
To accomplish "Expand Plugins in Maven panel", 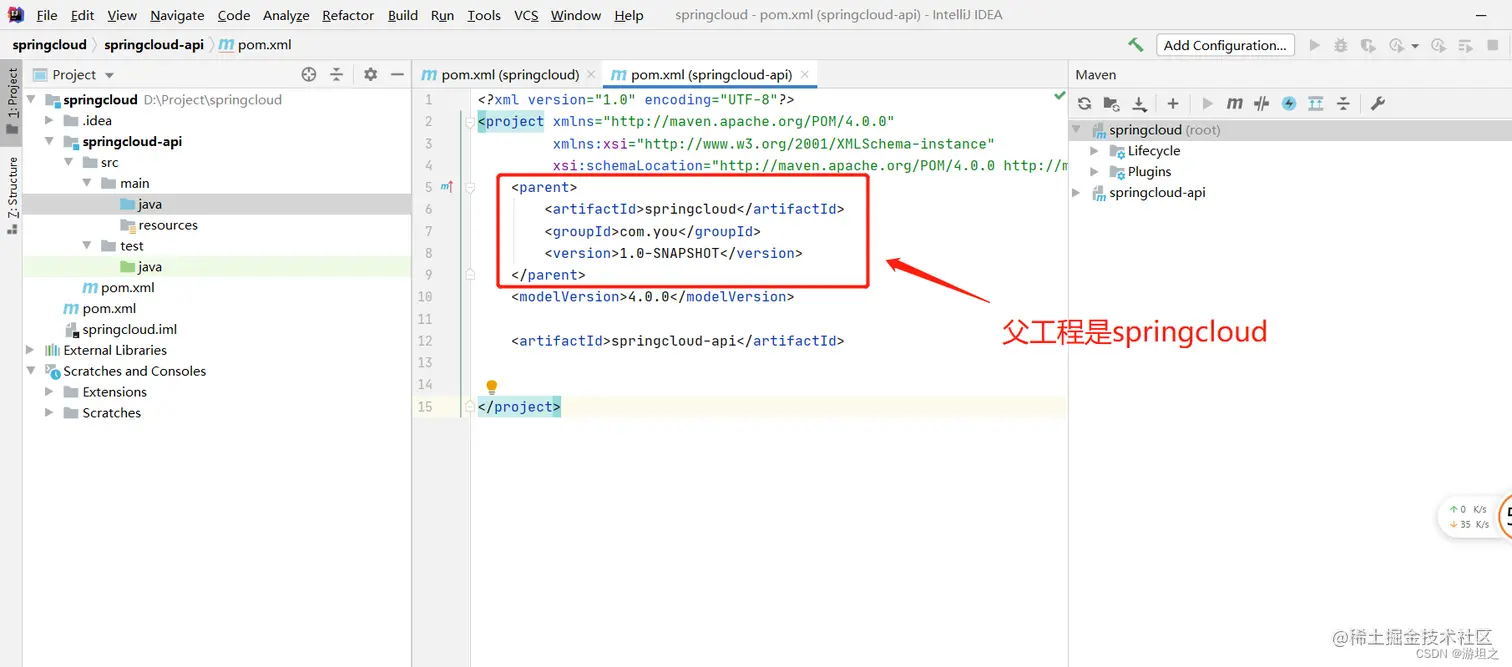I will tap(1094, 172).
